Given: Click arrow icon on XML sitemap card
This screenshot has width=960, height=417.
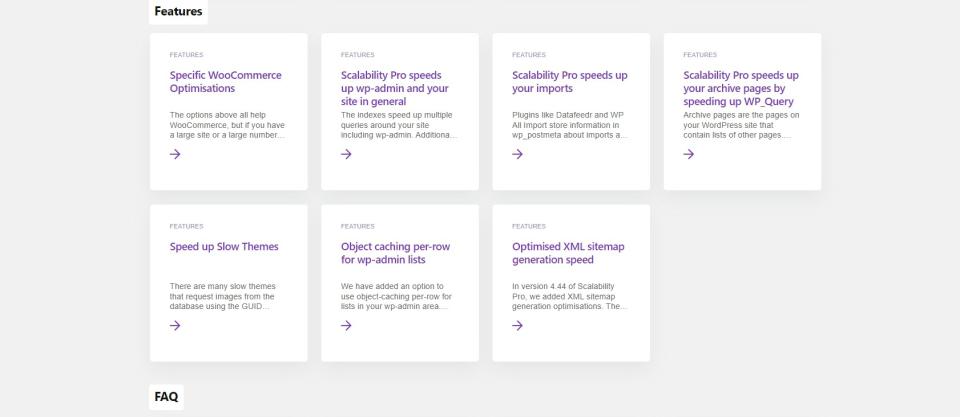Looking at the screenshot, I should 517,325.
